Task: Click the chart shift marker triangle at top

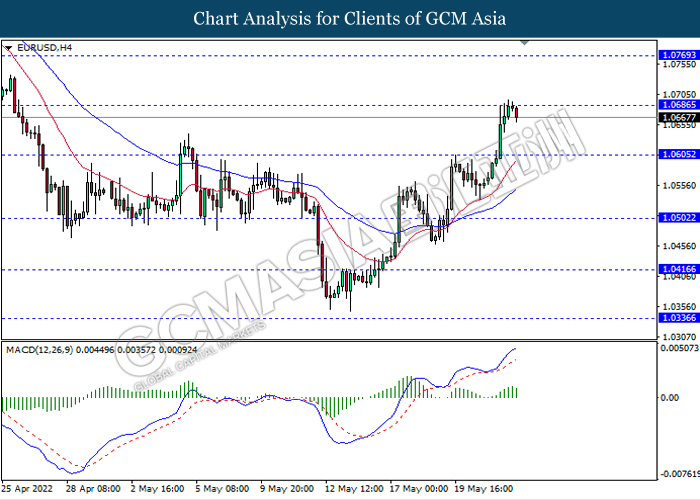Action: 525,43
